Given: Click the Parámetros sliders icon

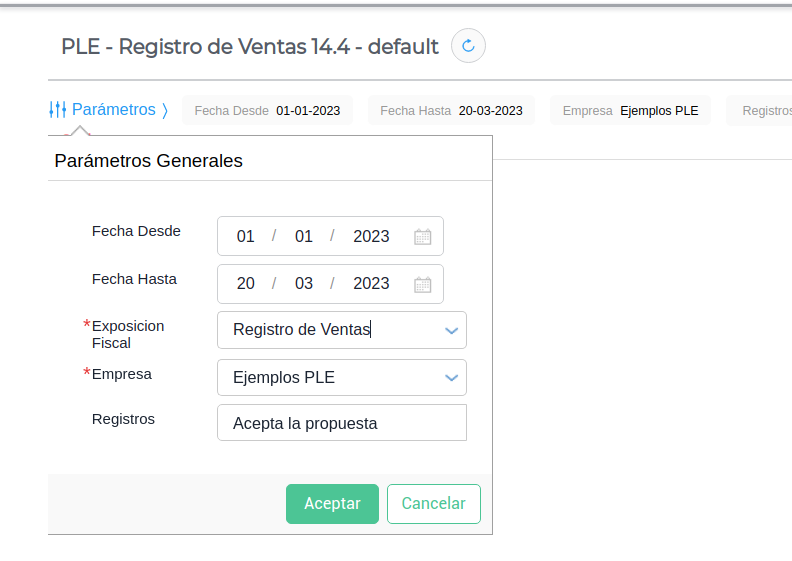Looking at the screenshot, I should 58,110.
